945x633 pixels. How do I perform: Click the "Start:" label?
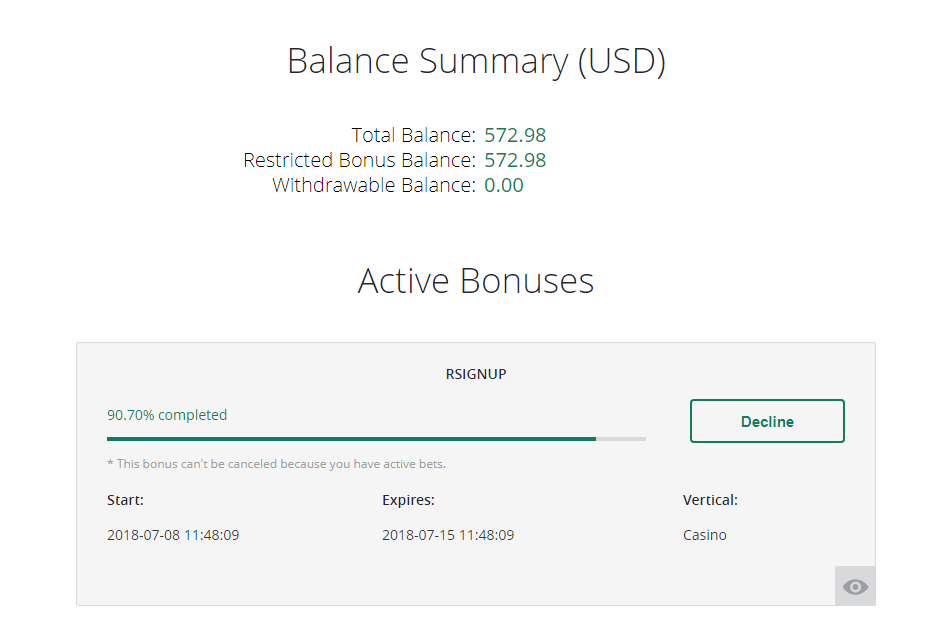(x=125, y=500)
